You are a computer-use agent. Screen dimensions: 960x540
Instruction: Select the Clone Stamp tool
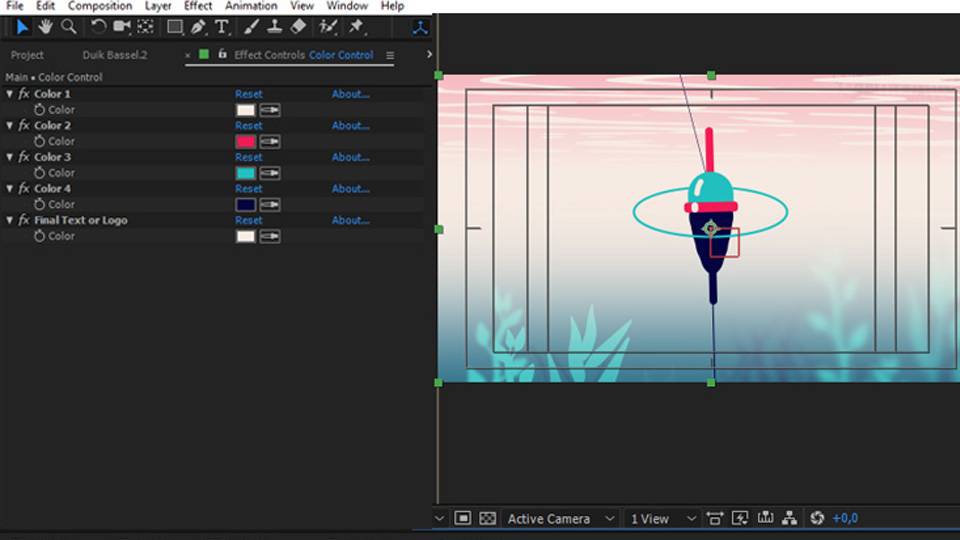[275, 27]
